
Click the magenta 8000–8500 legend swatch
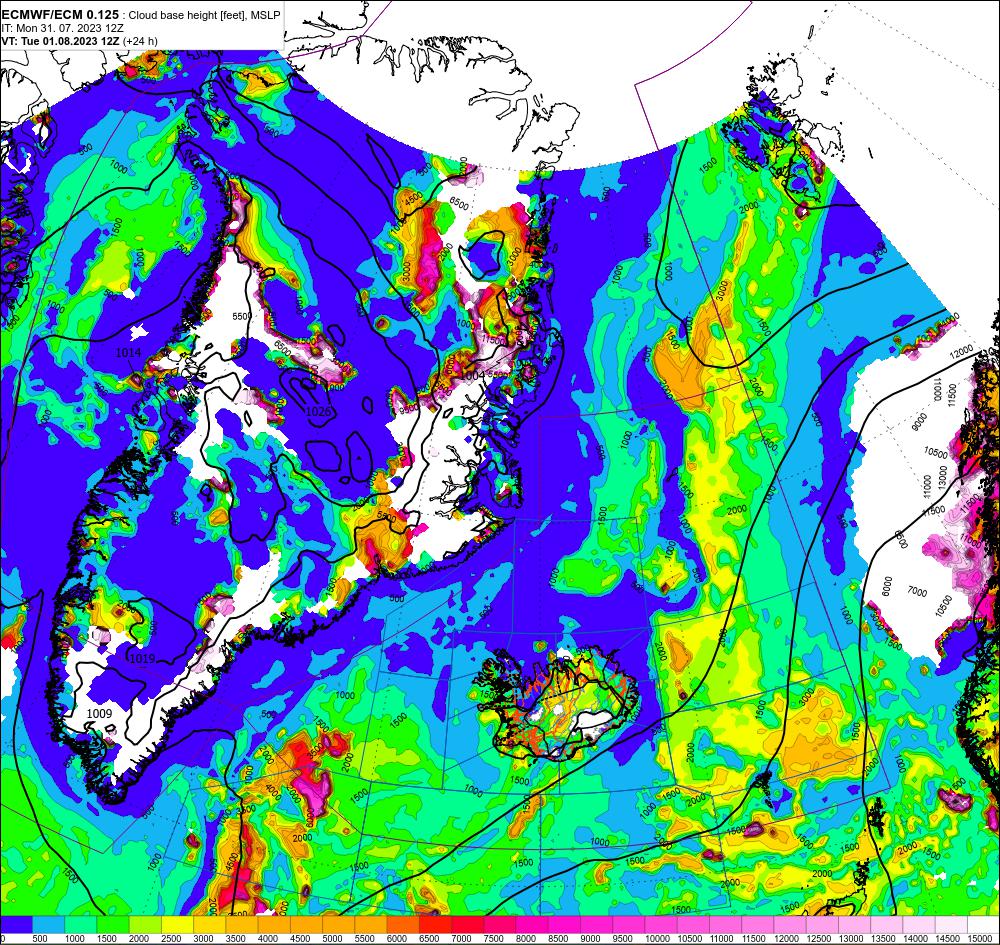532,925
